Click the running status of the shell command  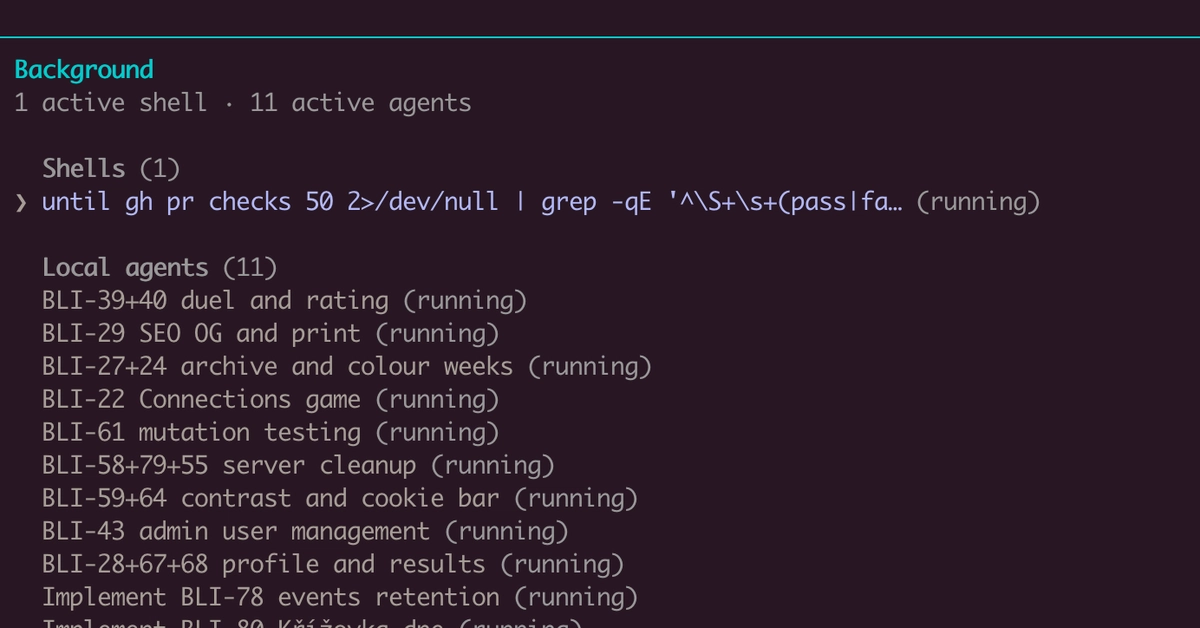978,202
